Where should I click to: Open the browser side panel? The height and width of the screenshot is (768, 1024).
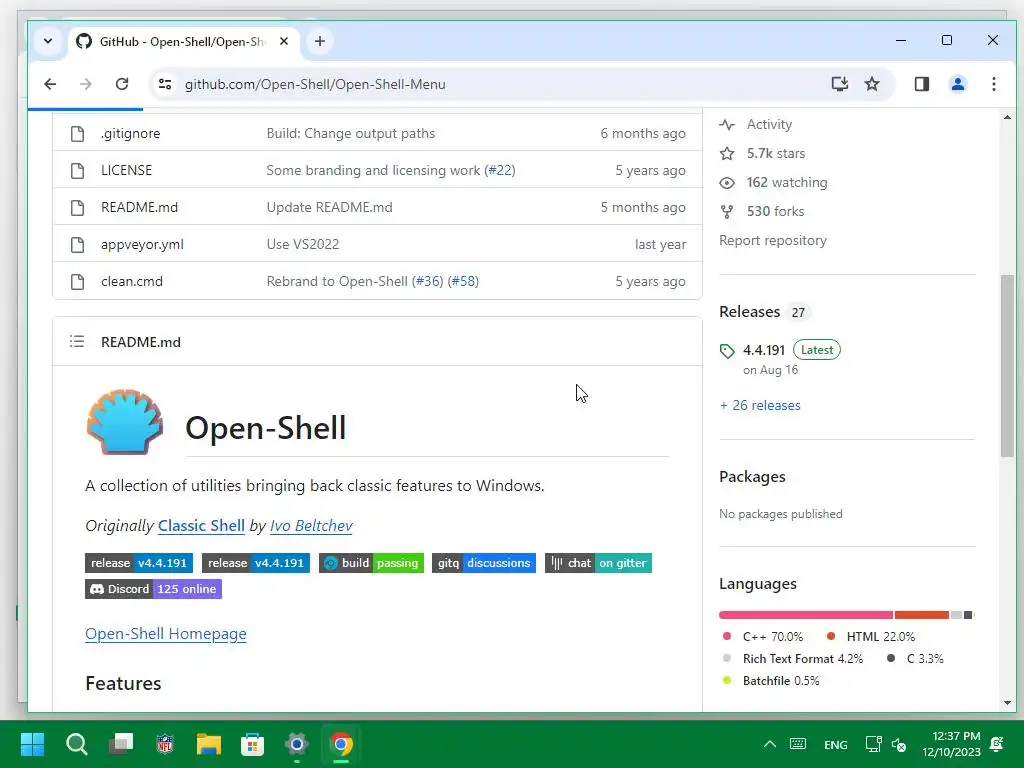pos(921,84)
